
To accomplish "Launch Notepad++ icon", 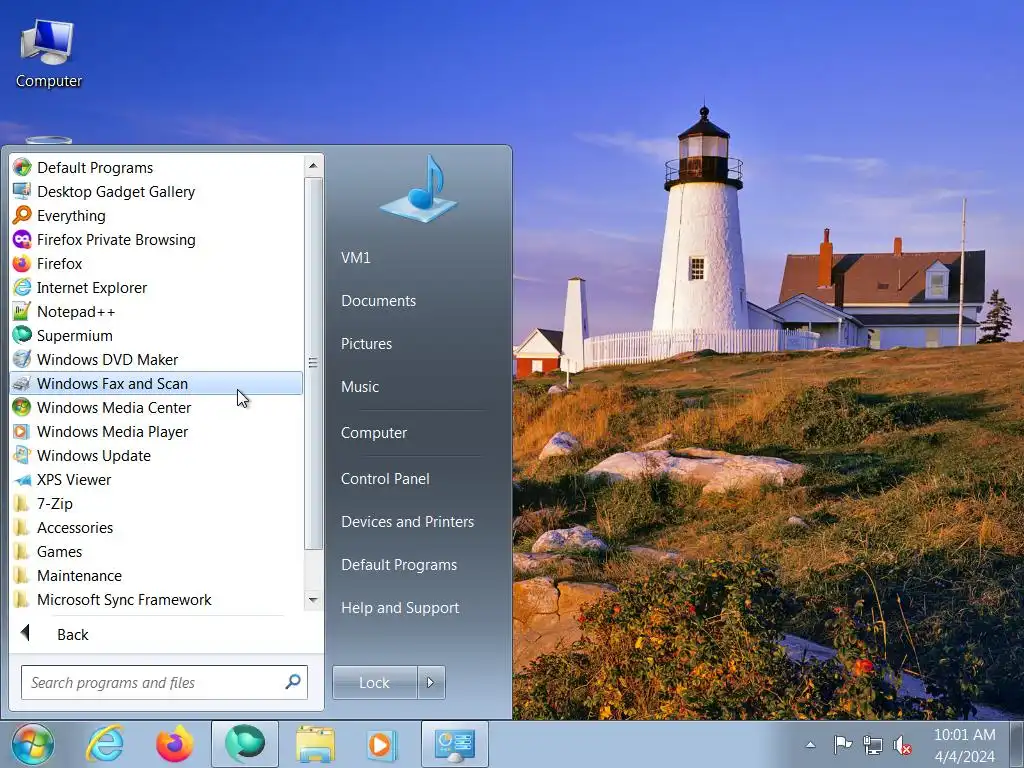I will (x=22, y=312).
